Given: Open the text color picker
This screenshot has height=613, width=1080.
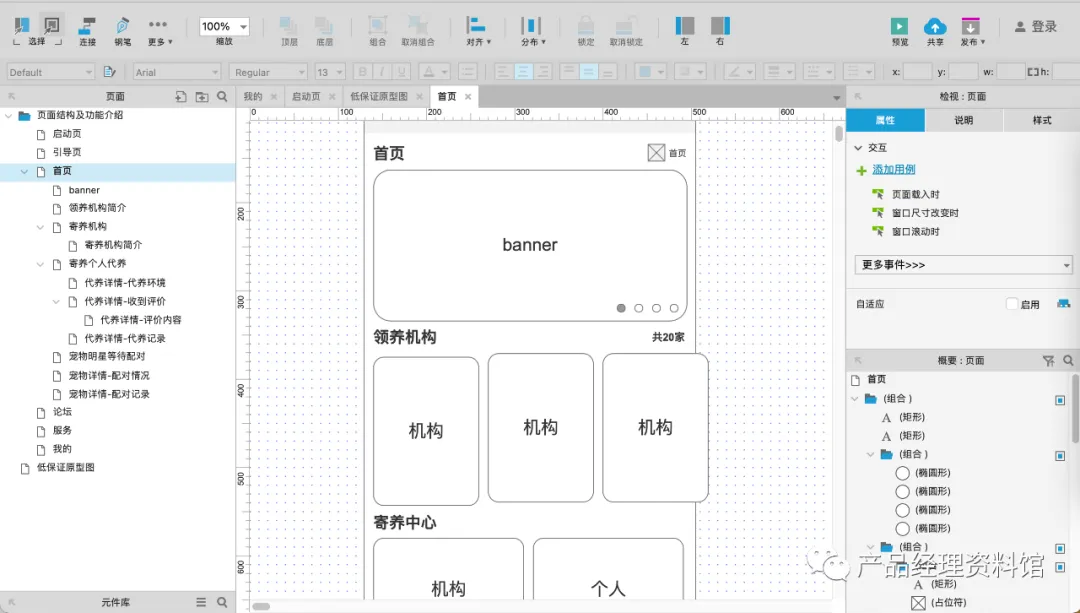Looking at the screenshot, I should coord(434,72).
